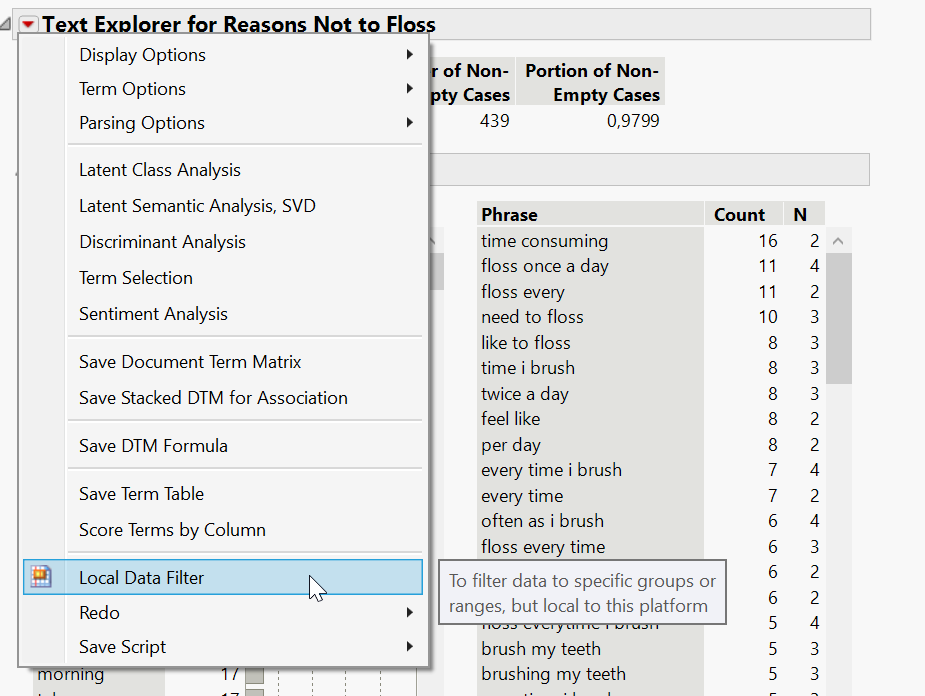Click Score Terms by Column
Viewport: 925px width, 696px height.
(172, 530)
